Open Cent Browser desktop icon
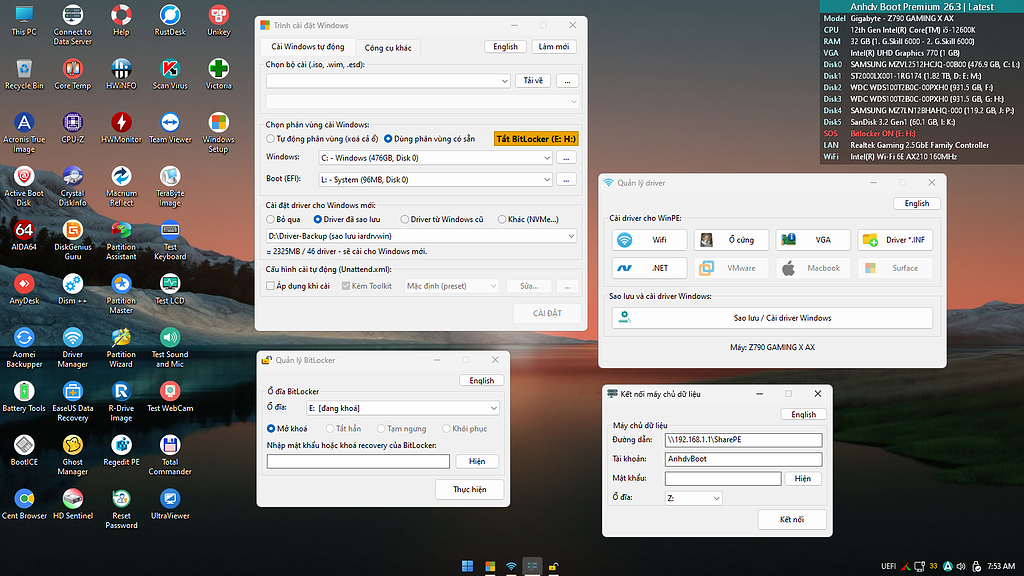The image size is (1024, 576). [x=24, y=504]
